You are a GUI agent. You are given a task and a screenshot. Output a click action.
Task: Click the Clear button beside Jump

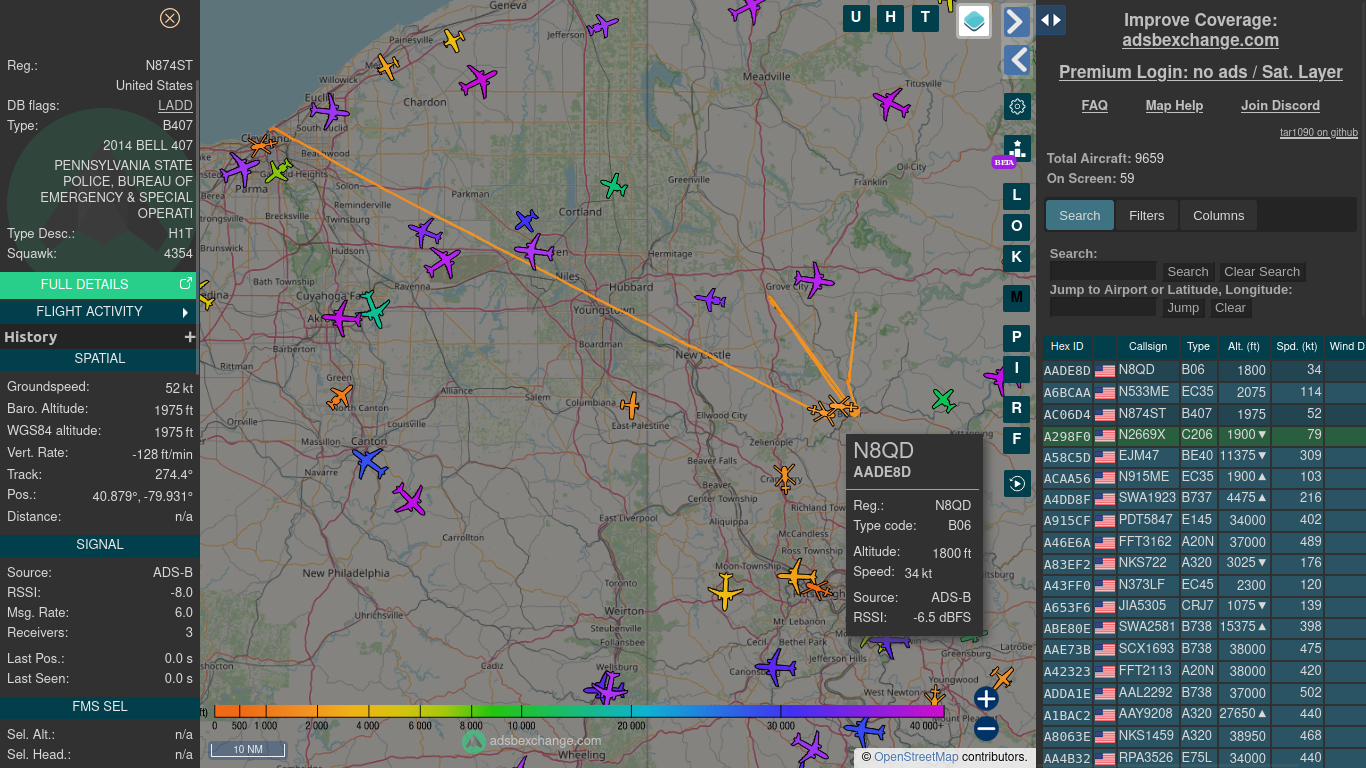[x=1230, y=307]
